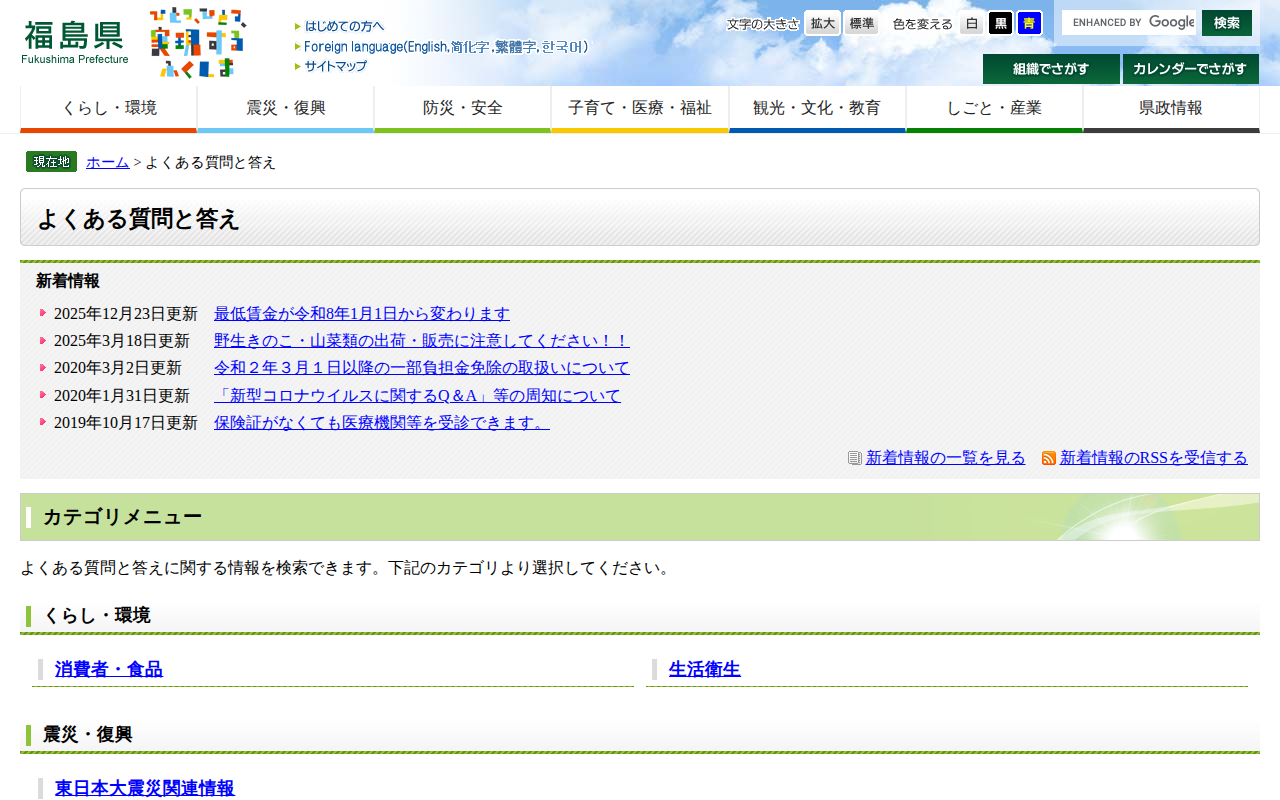Click the 文字の大きさ label
Image resolution: width=1280 pixels, height=800 pixels.
763,24
